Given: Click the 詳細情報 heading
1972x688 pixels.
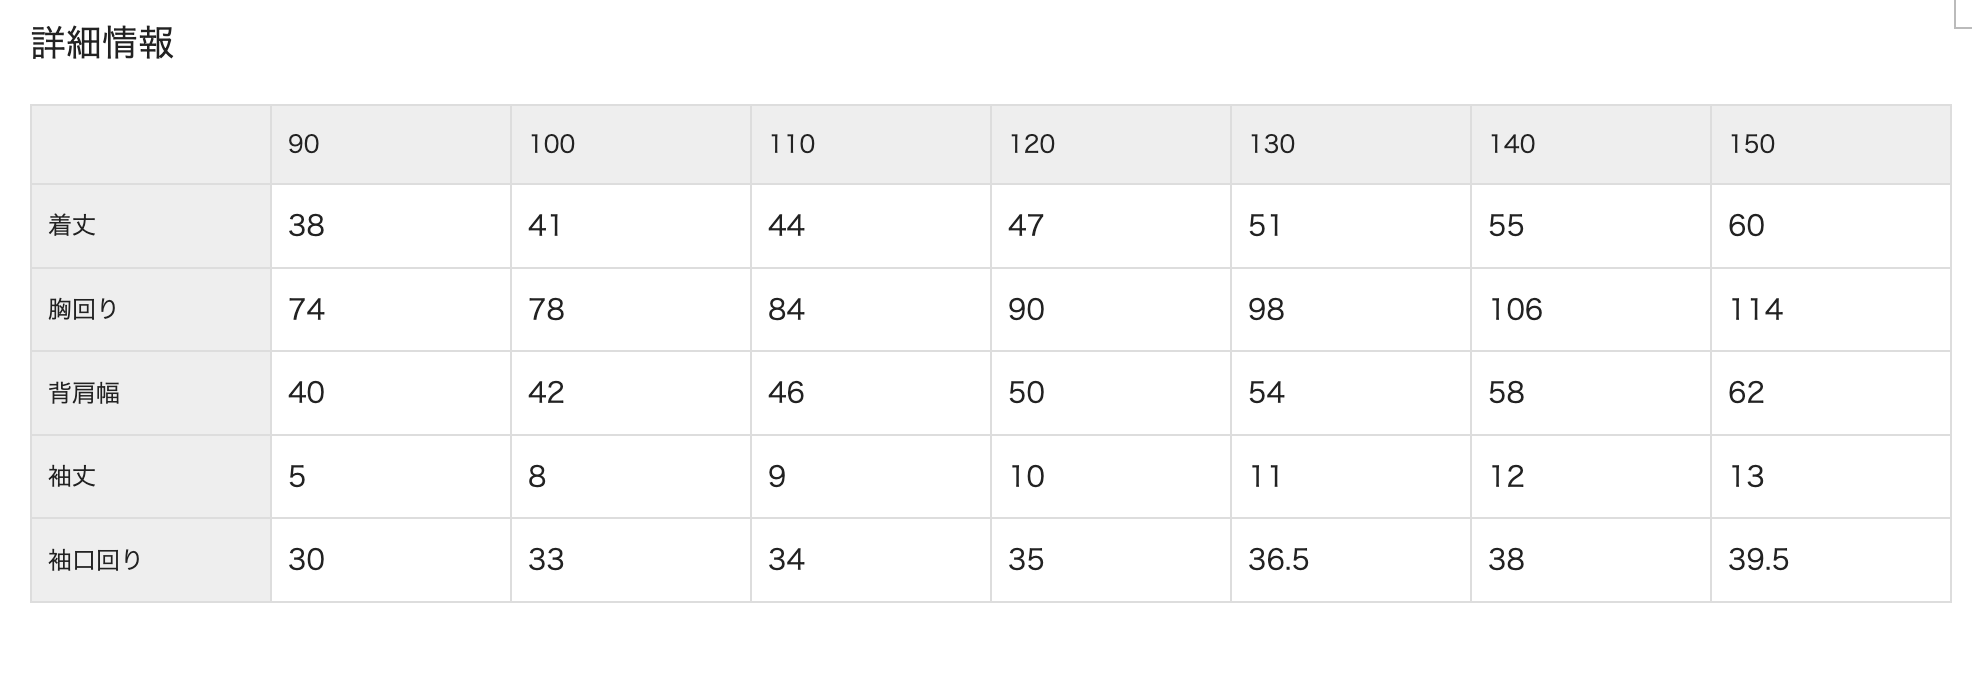Looking at the screenshot, I should [103, 43].
